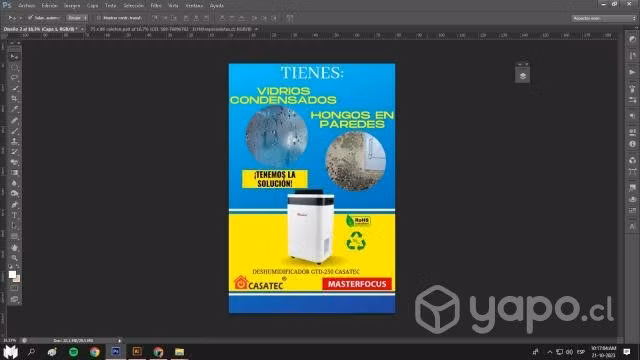This screenshot has width=640, height=360.
Task: Open the workspace switcher dropdown
Action: tap(603, 18)
